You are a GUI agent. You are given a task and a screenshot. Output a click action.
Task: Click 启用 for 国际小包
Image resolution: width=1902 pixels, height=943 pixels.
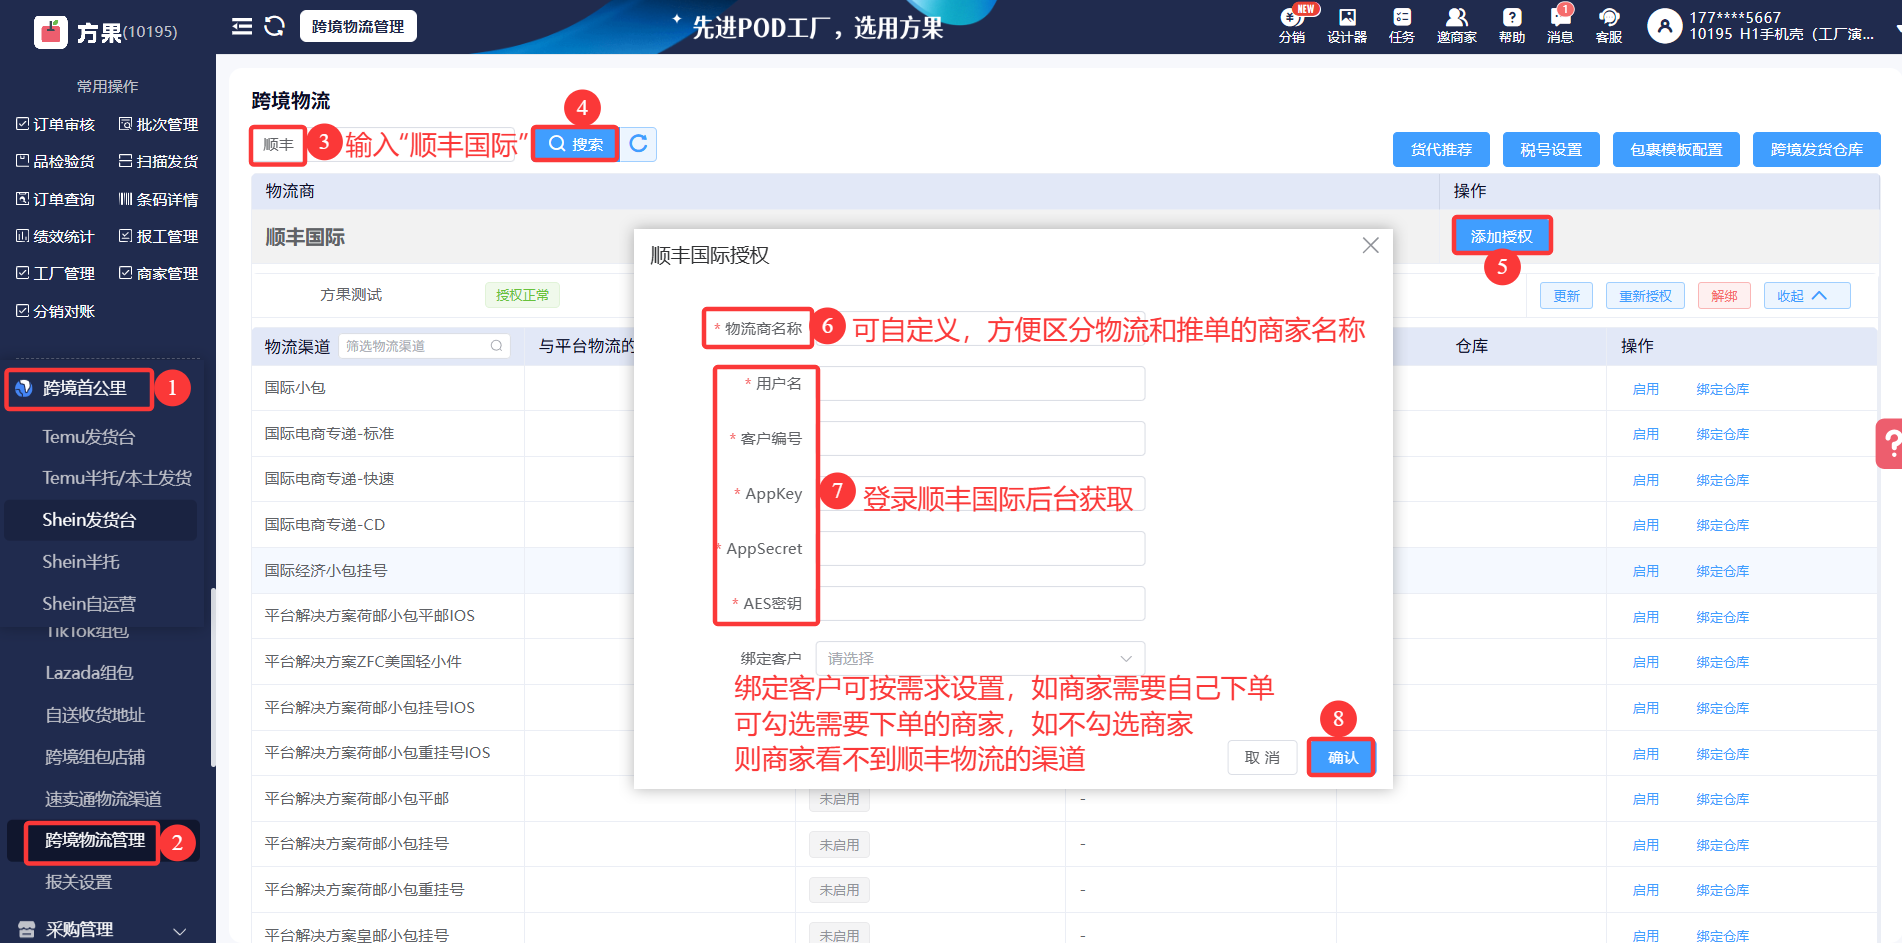tap(1645, 389)
